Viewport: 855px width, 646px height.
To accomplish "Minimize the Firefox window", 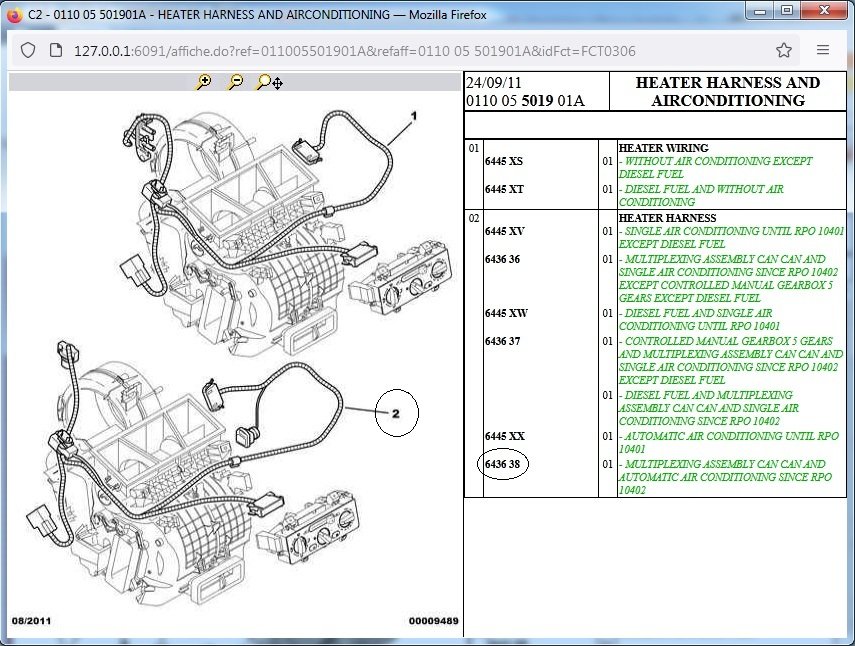I will click(761, 10).
